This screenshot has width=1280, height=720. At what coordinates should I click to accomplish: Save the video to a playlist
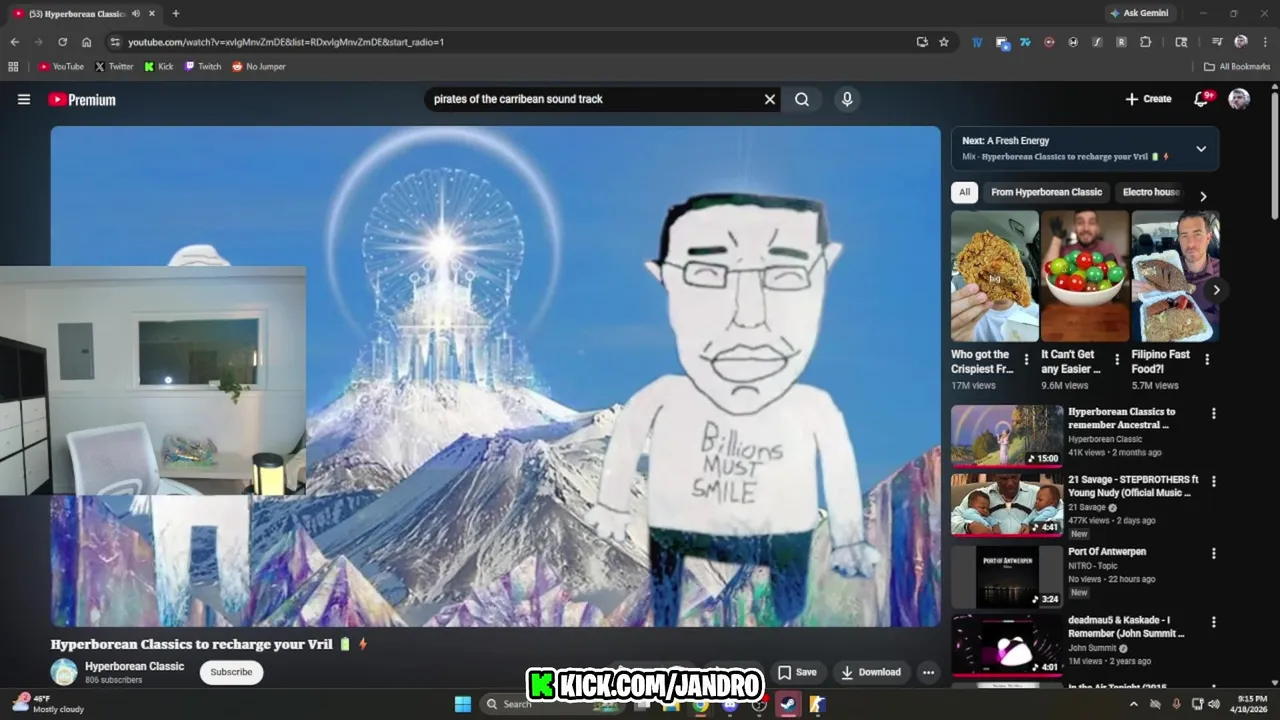coord(797,672)
